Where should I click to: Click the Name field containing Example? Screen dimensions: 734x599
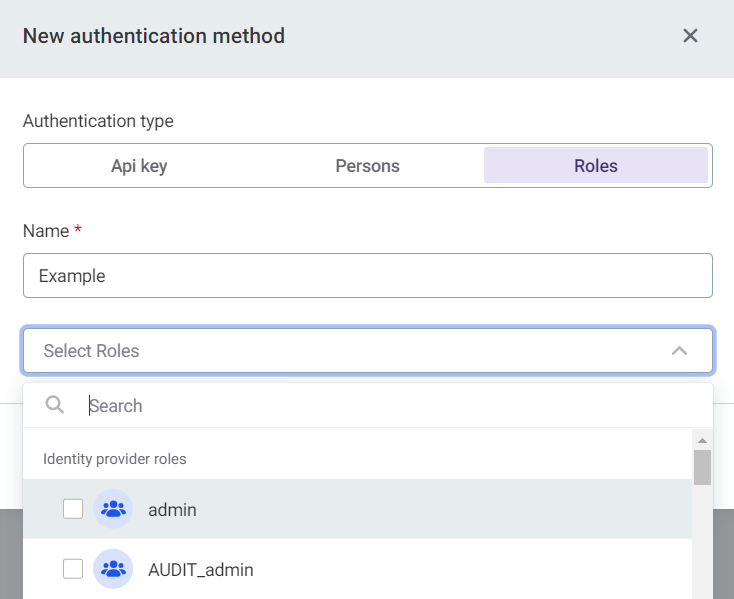pyautogui.click(x=367, y=275)
